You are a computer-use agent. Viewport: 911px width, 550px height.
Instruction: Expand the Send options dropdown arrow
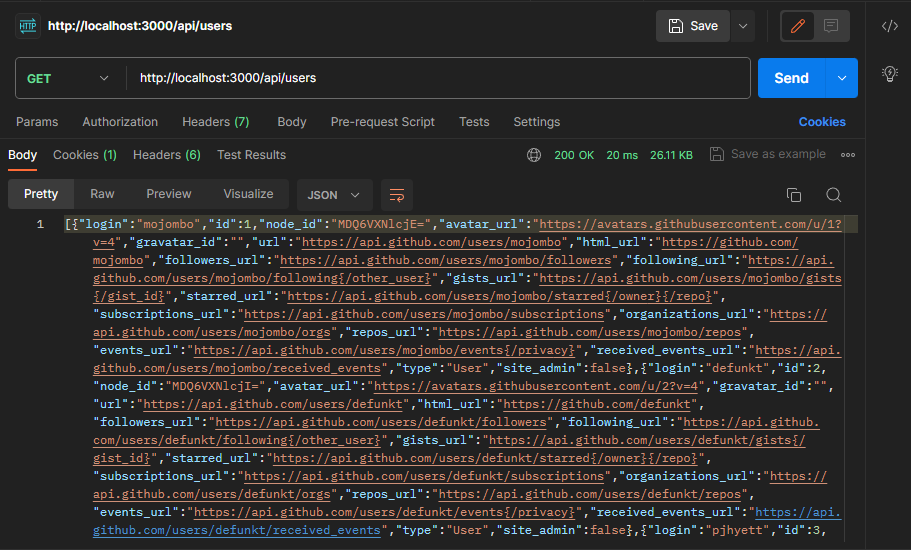point(841,78)
